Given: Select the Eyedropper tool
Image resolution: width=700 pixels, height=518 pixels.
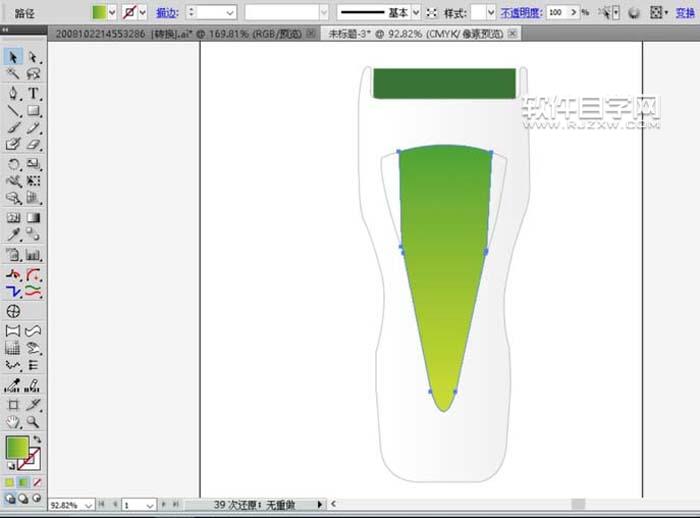Looking at the screenshot, I should click(13, 234).
